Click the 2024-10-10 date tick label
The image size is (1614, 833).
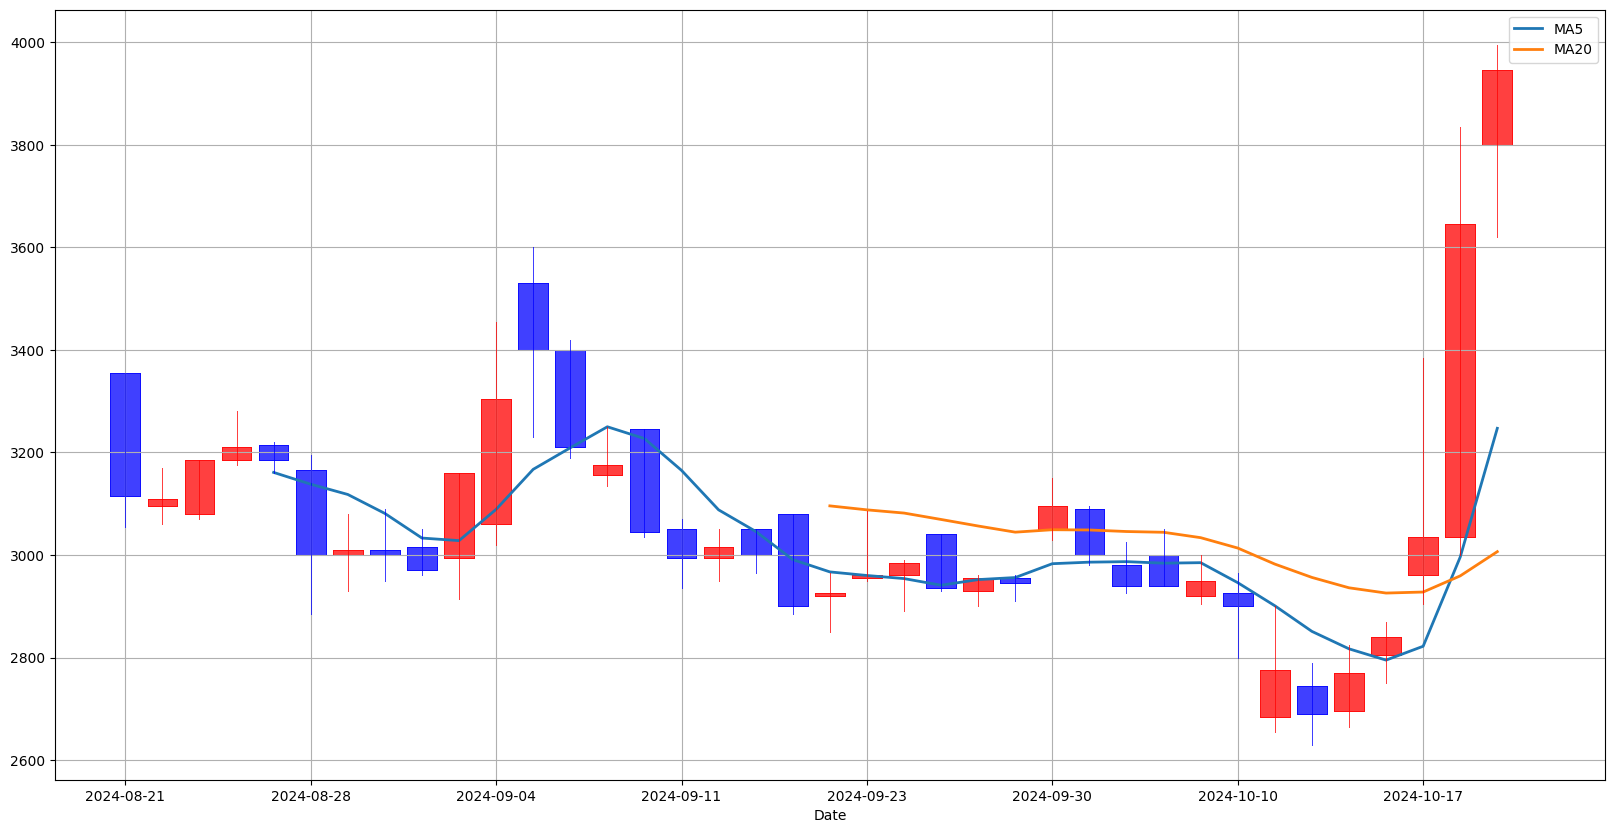click(x=1238, y=796)
